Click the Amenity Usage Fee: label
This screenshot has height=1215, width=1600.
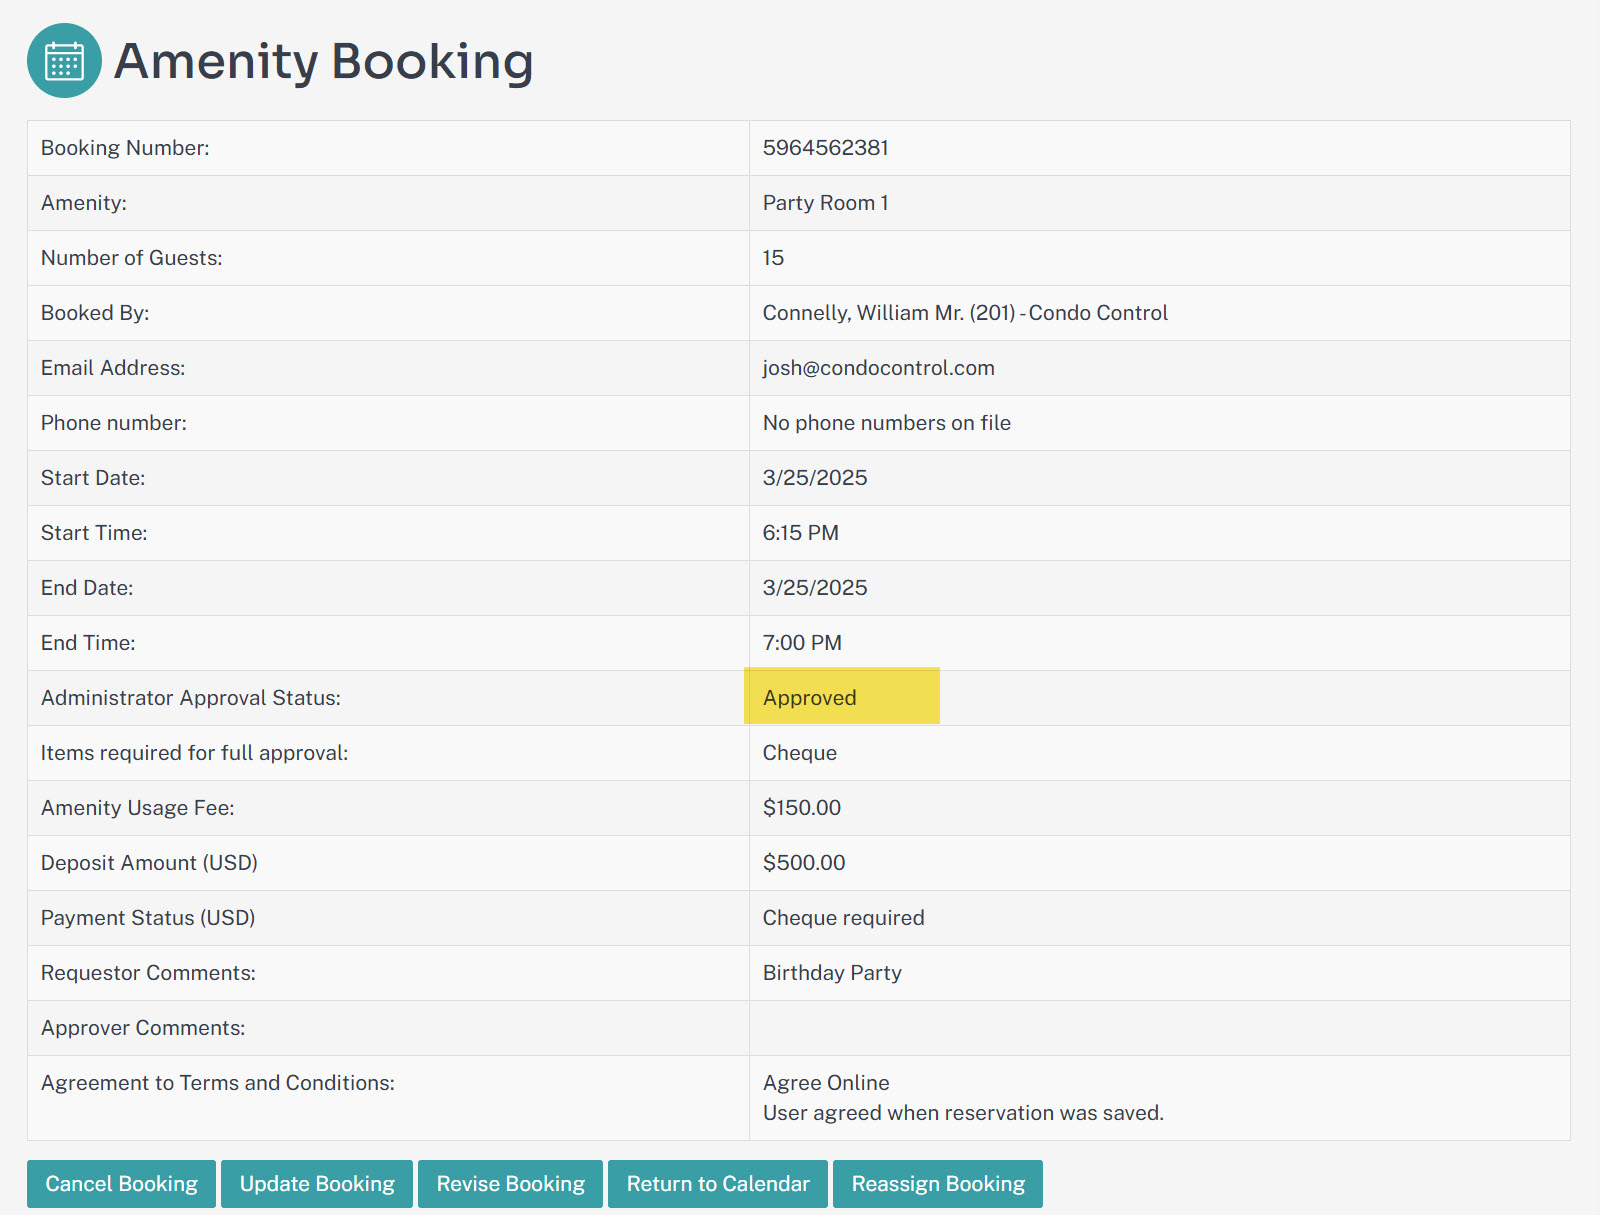pos(138,808)
